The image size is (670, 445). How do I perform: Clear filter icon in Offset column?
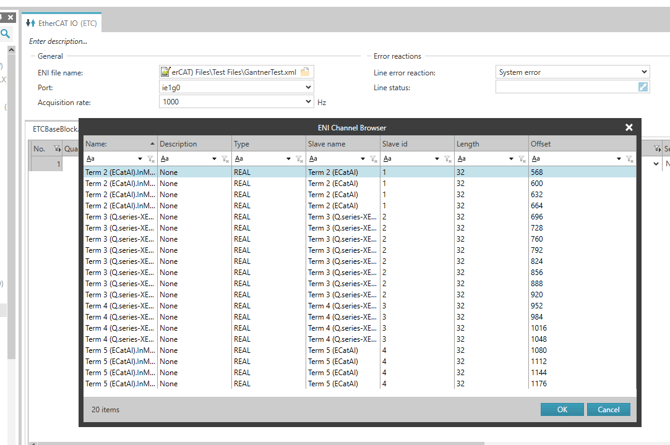coord(630,159)
